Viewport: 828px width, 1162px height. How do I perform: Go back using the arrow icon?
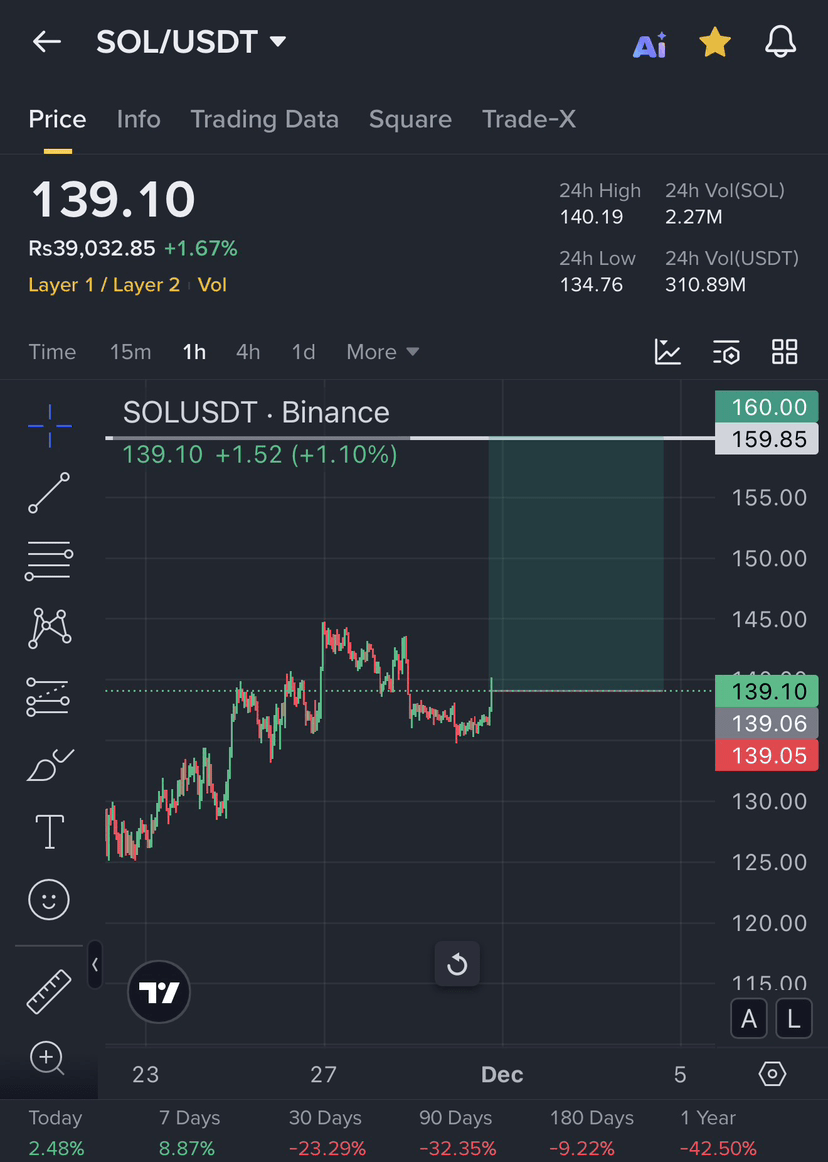(47, 42)
